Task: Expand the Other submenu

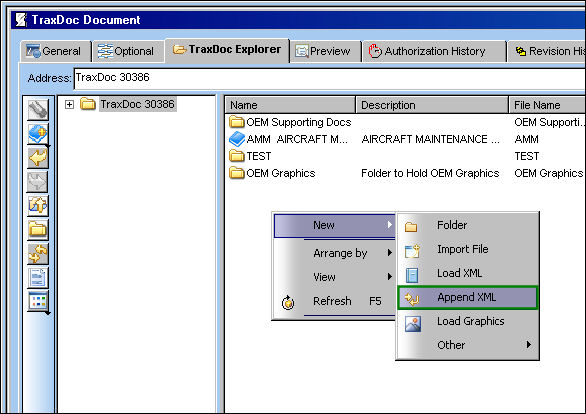Action: point(467,345)
